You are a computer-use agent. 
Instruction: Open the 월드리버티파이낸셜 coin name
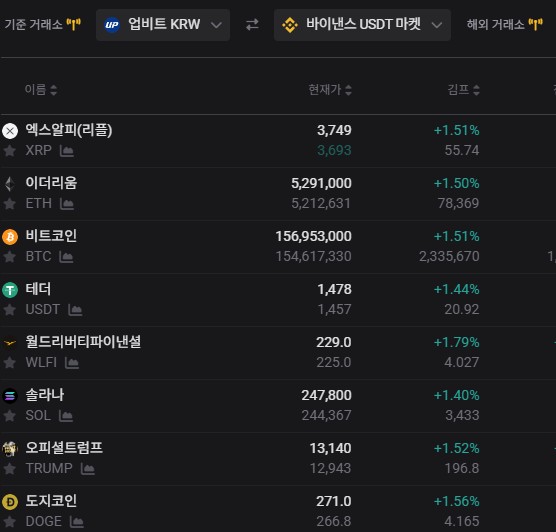click(x=83, y=342)
